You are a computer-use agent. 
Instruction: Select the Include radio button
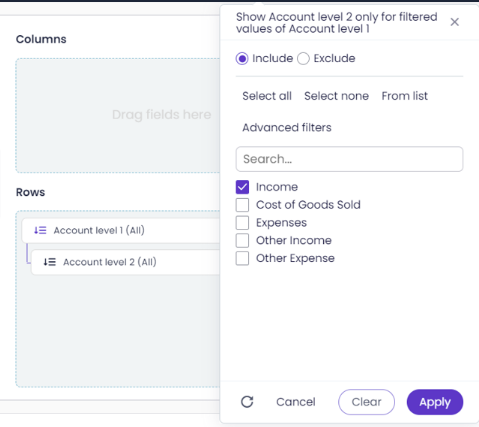242,59
